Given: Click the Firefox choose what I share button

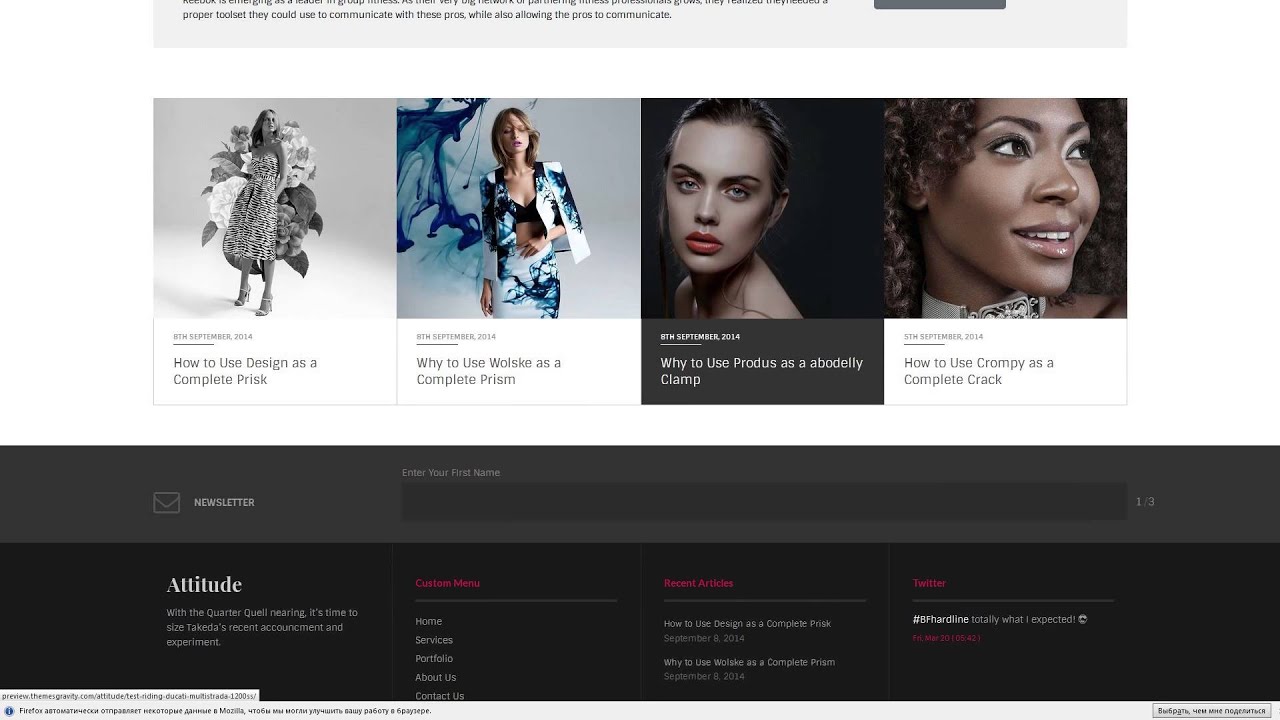Looking at the screenshot, I should click(1211, 711).
